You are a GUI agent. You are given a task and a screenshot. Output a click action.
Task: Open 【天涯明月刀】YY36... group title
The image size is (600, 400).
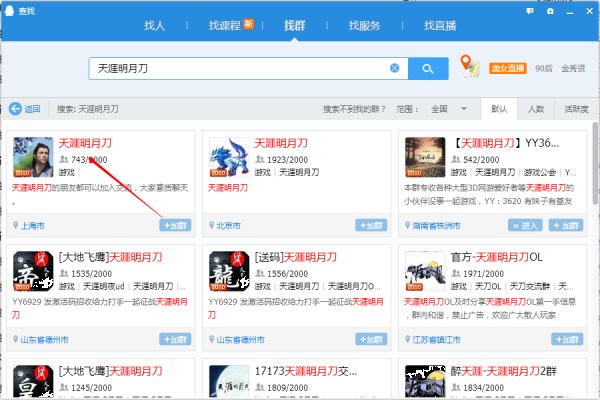pos(505,143)
